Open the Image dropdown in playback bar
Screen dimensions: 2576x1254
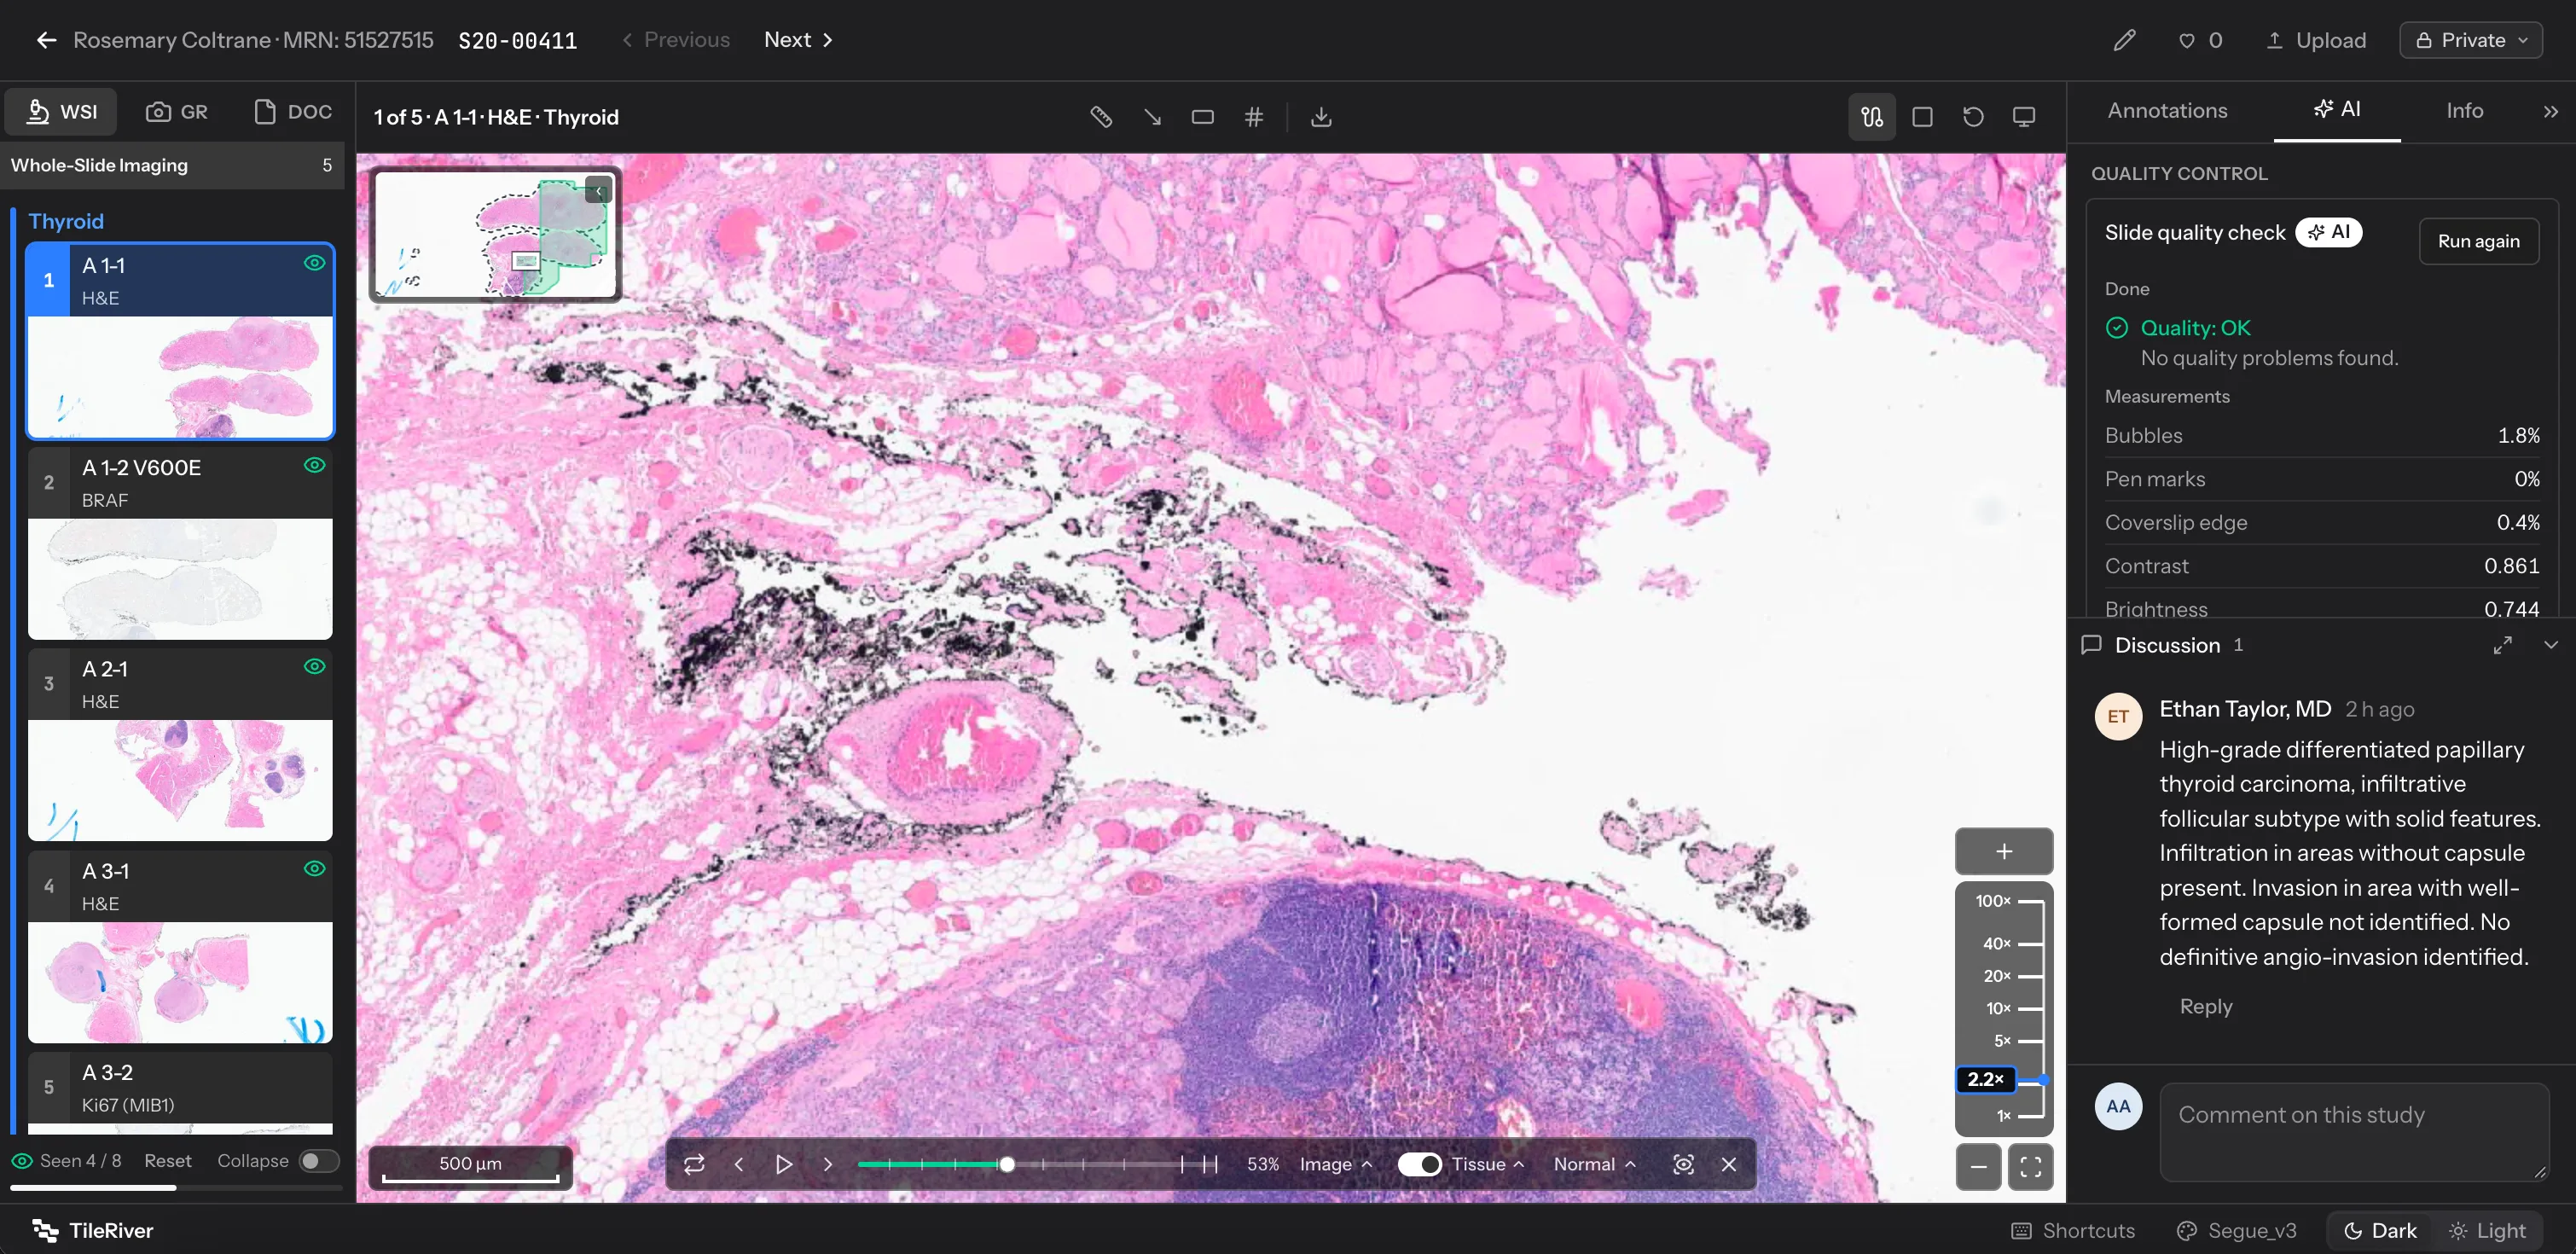[1336, 1164]
